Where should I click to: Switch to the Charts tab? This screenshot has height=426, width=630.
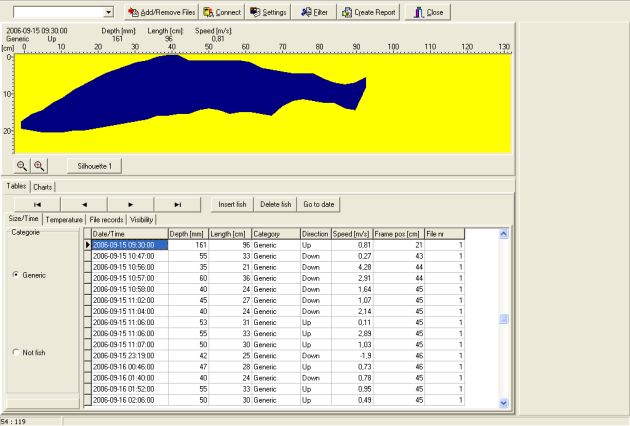point(43,187)
